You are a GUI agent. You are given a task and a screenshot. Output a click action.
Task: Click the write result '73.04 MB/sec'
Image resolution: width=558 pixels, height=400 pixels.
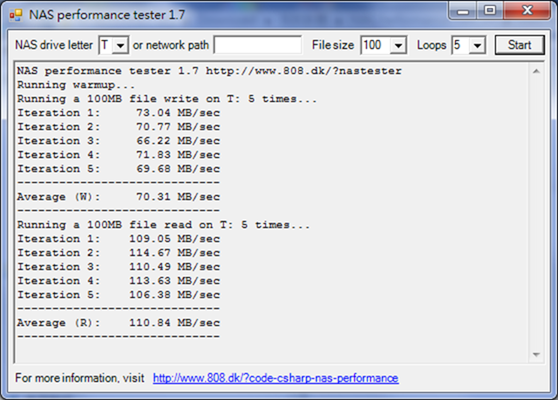pos(178,113)
